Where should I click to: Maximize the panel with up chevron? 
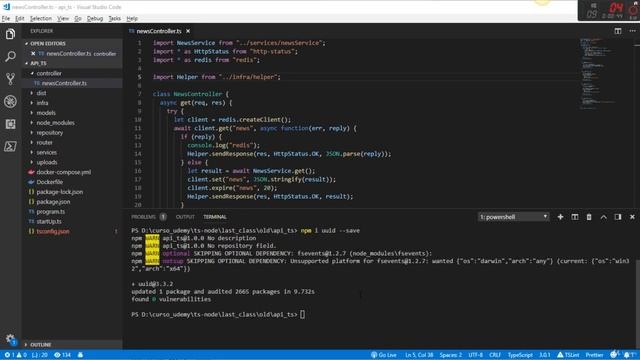click(x=603, y=217)
